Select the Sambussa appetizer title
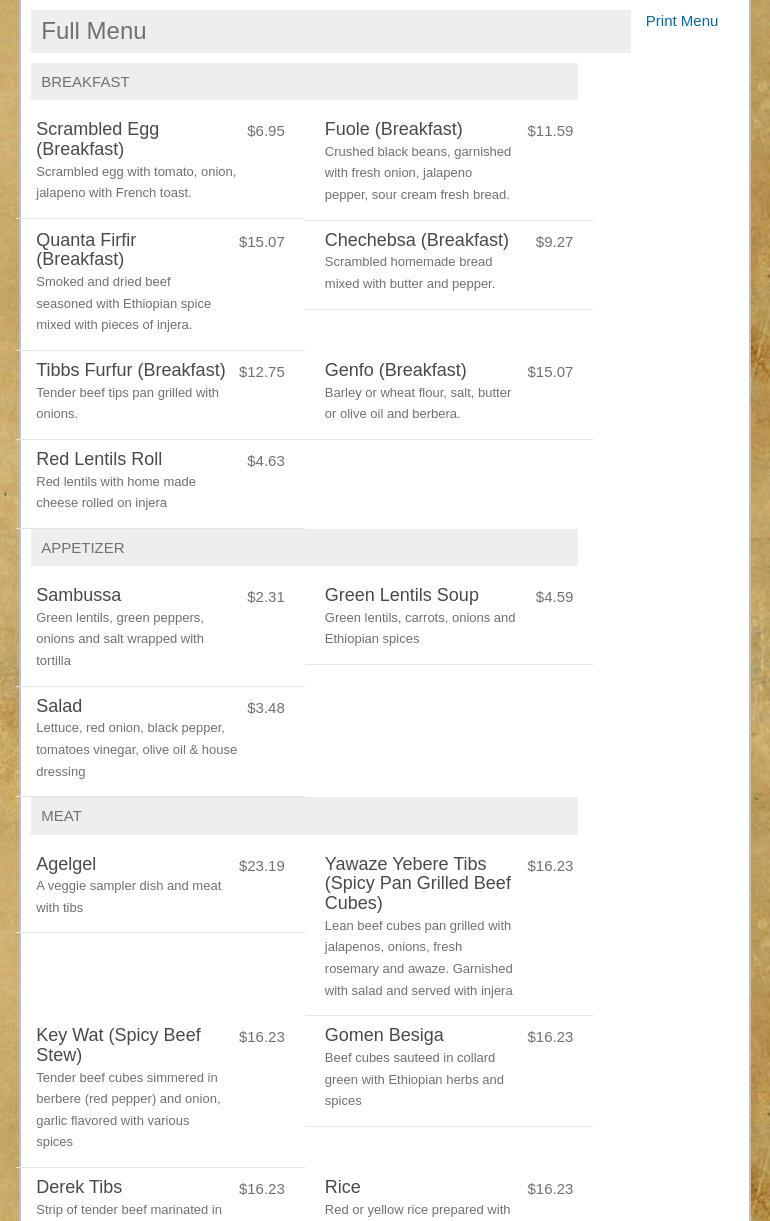 78,595
